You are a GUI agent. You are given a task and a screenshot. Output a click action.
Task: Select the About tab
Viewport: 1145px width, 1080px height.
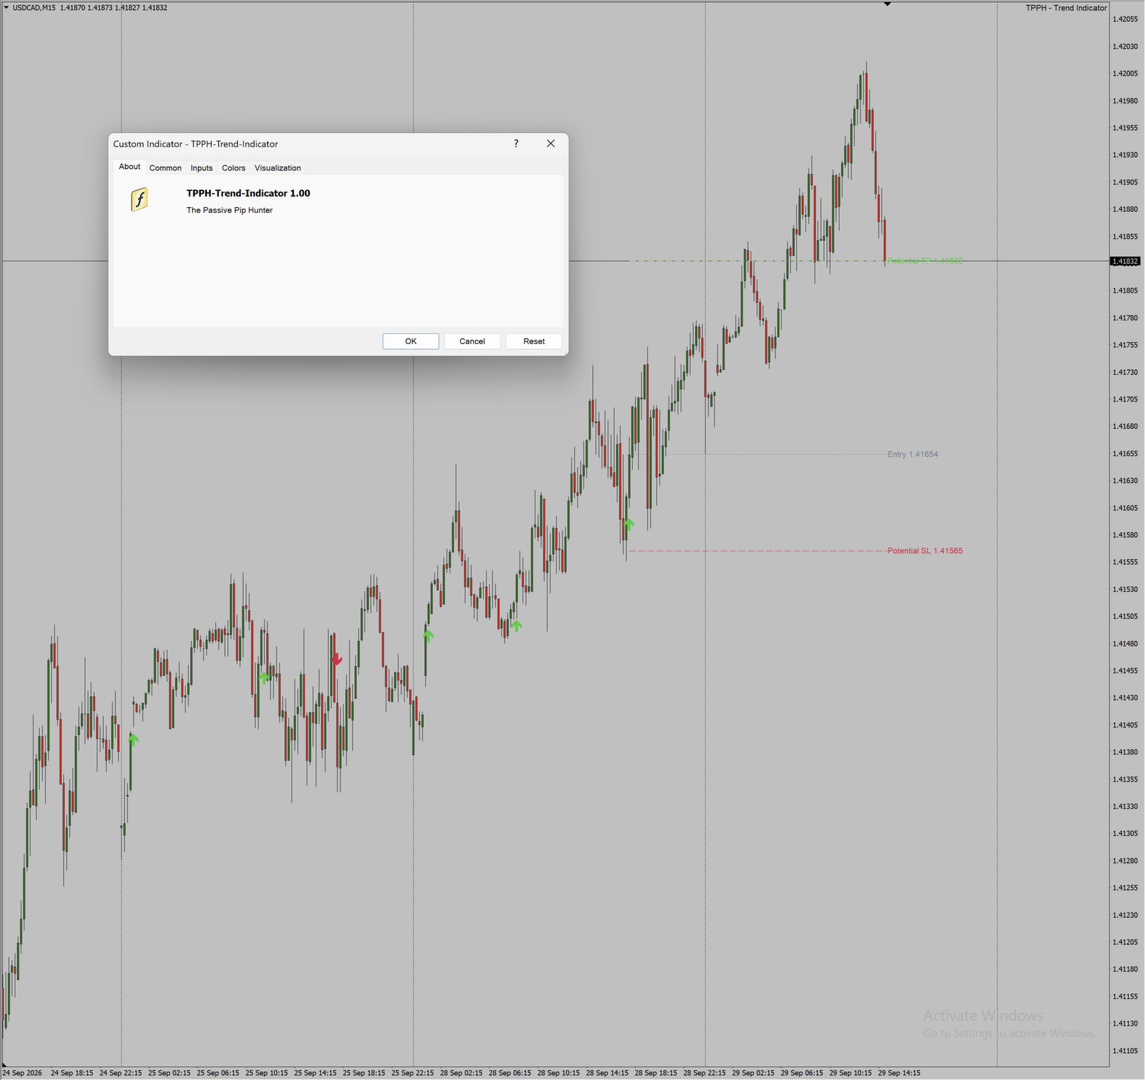click(129, 166)
